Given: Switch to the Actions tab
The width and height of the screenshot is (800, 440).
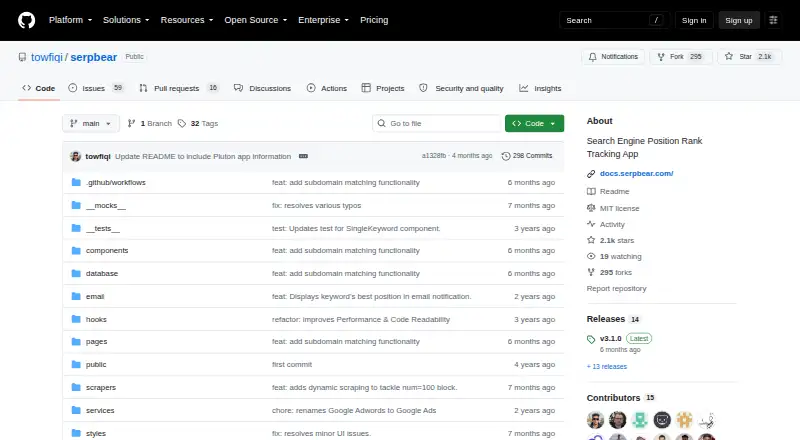Looking at the screenshot, I should pos(327,88).
